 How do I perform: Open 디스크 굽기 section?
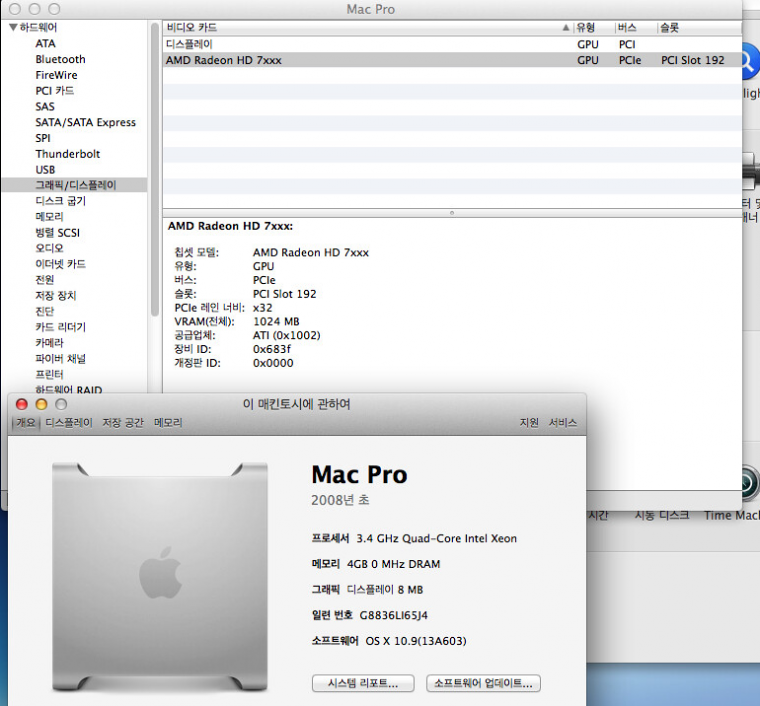61,201
